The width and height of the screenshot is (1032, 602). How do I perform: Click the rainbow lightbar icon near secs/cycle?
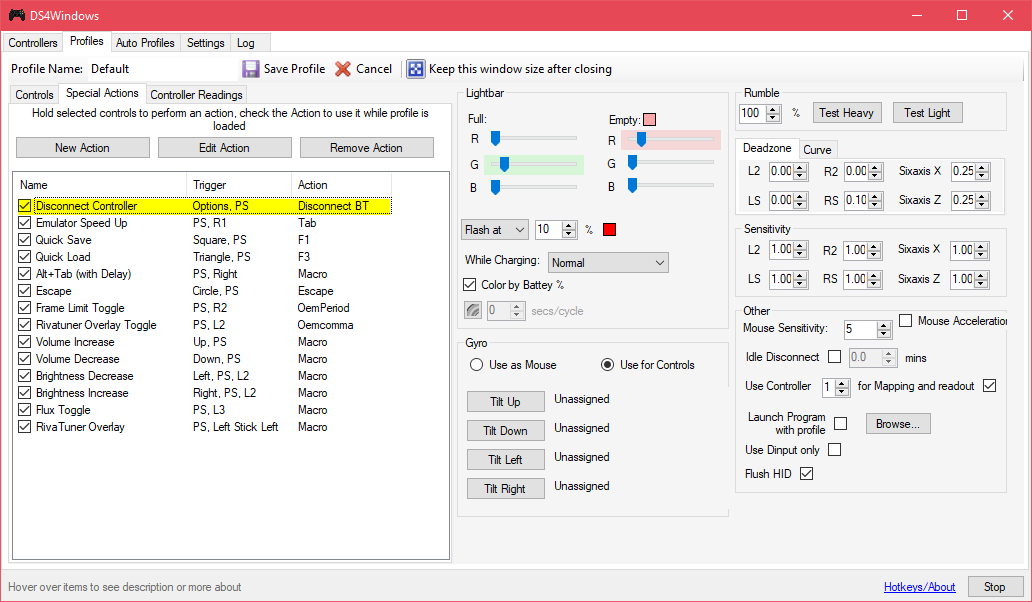[473, 311]
